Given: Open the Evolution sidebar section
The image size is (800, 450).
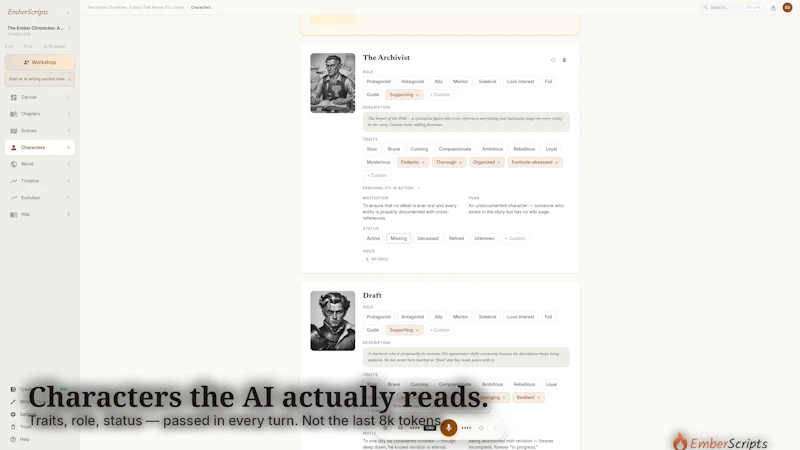Looking at the screenshot, I should [x=40, y=198].
